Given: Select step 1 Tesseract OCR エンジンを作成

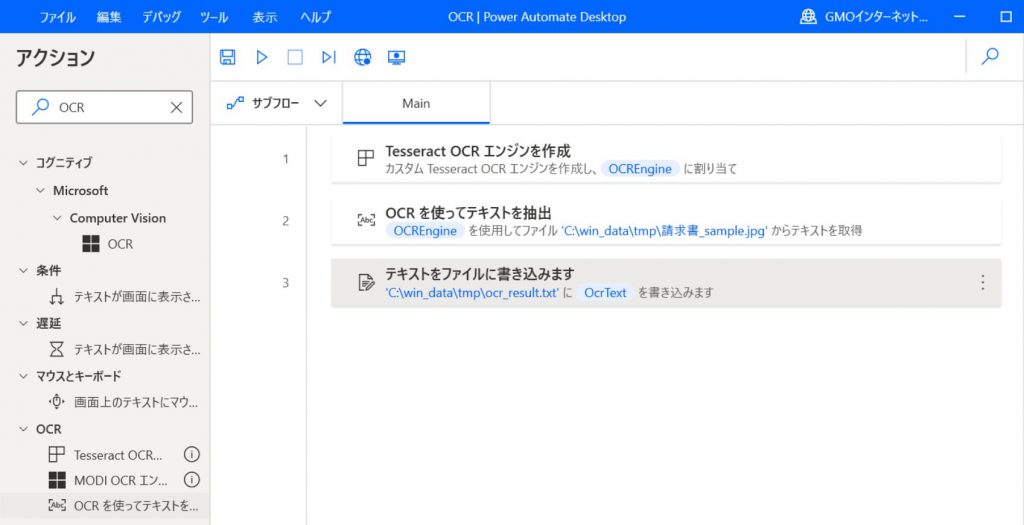Looking at the screenshot, I should [x=666, y=159].
